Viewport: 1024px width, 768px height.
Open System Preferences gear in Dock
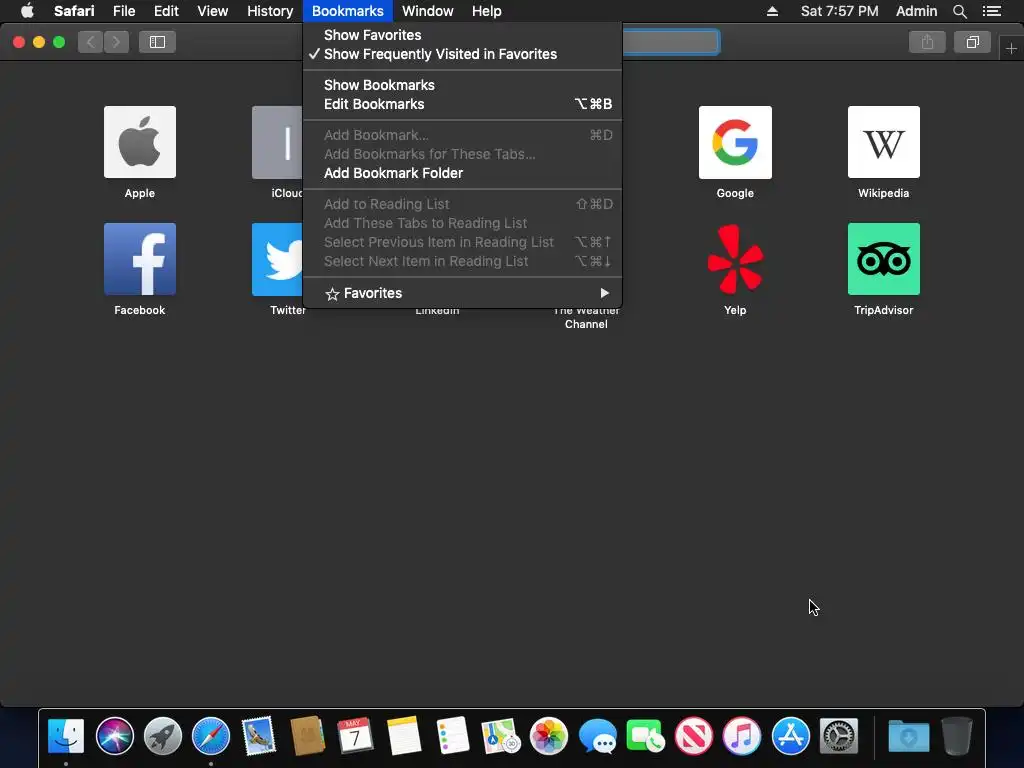pos(839,736)
